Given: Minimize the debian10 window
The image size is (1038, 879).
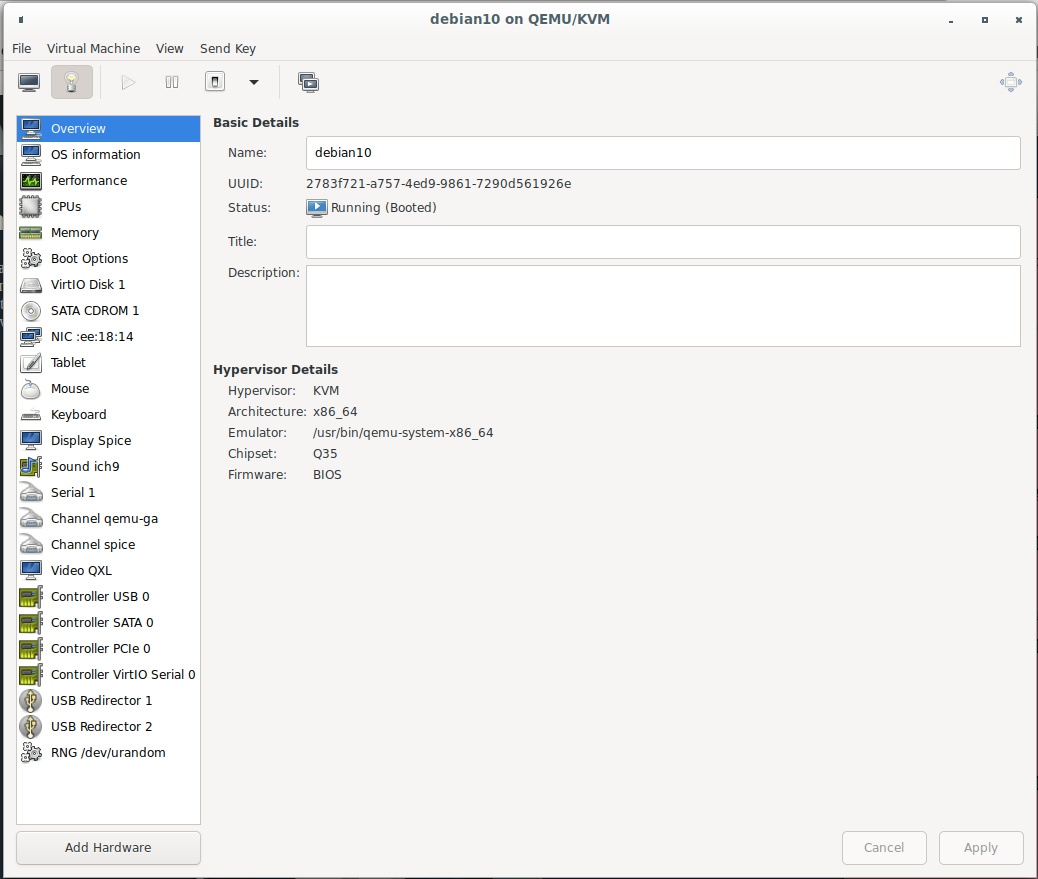Looking at the screenshot, I should point(951,21).
